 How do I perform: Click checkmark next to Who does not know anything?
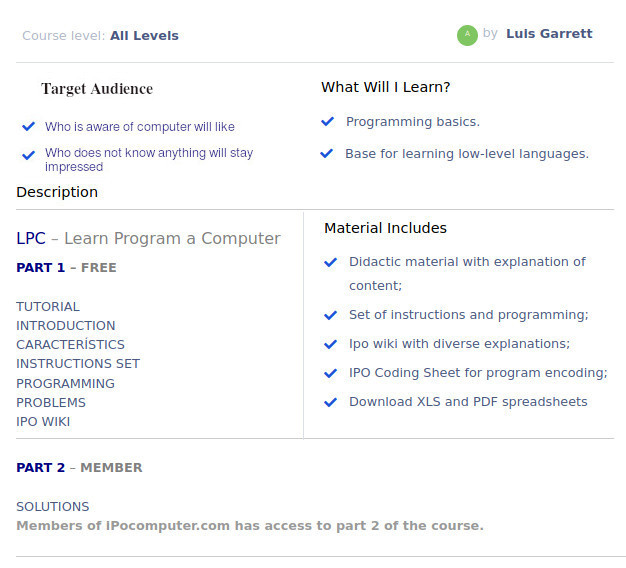tap(28, 155)
